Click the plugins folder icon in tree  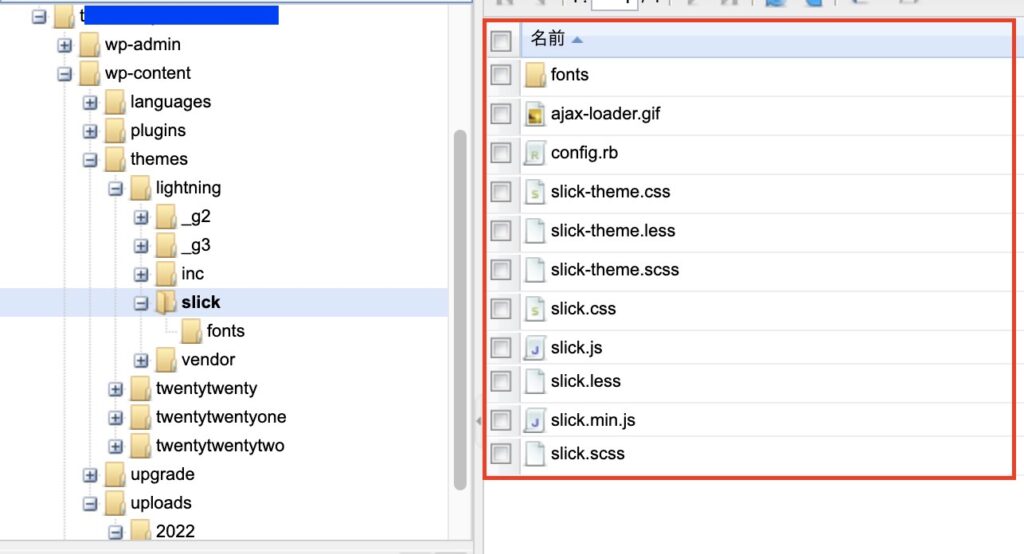point(114,131)
